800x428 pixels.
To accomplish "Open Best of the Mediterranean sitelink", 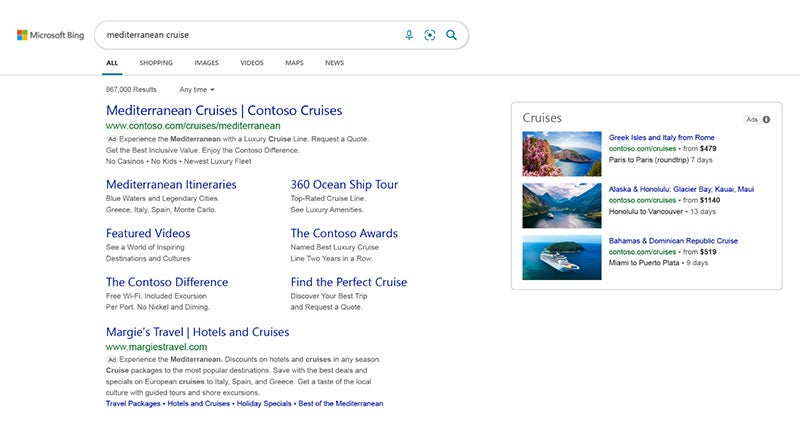I will pos(340,404).
